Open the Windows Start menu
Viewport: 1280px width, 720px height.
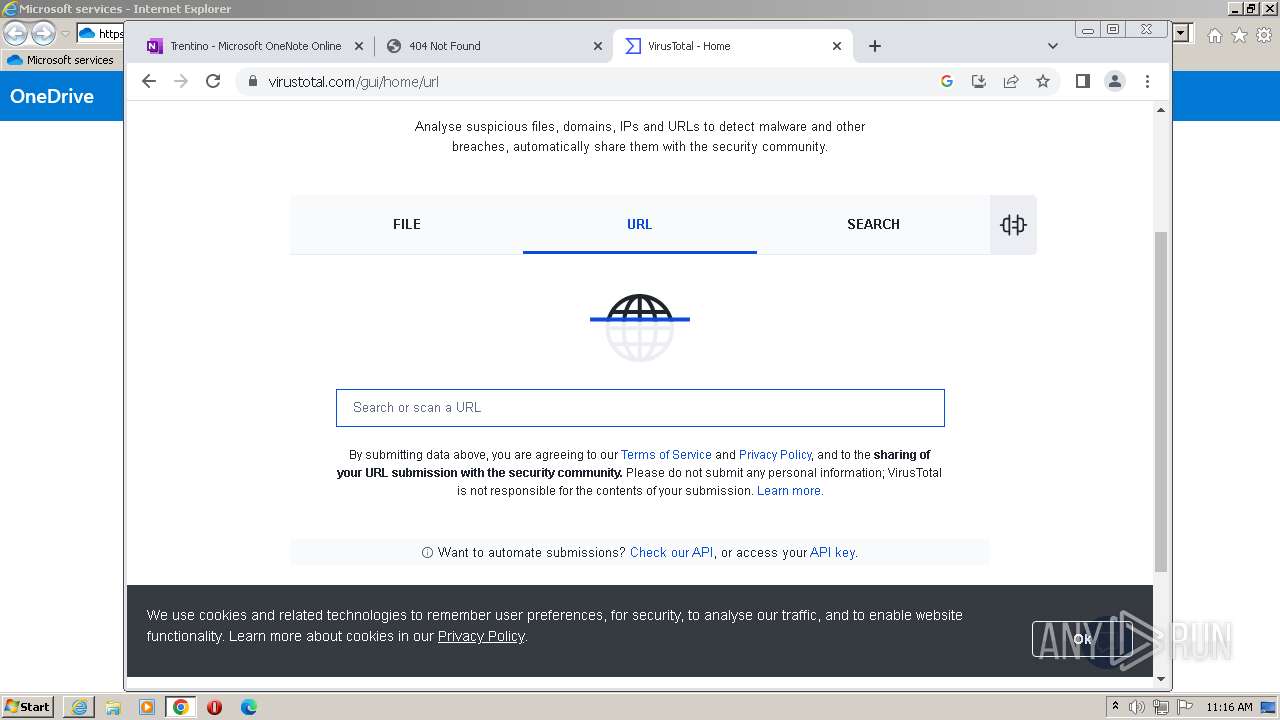coord(27,707)
